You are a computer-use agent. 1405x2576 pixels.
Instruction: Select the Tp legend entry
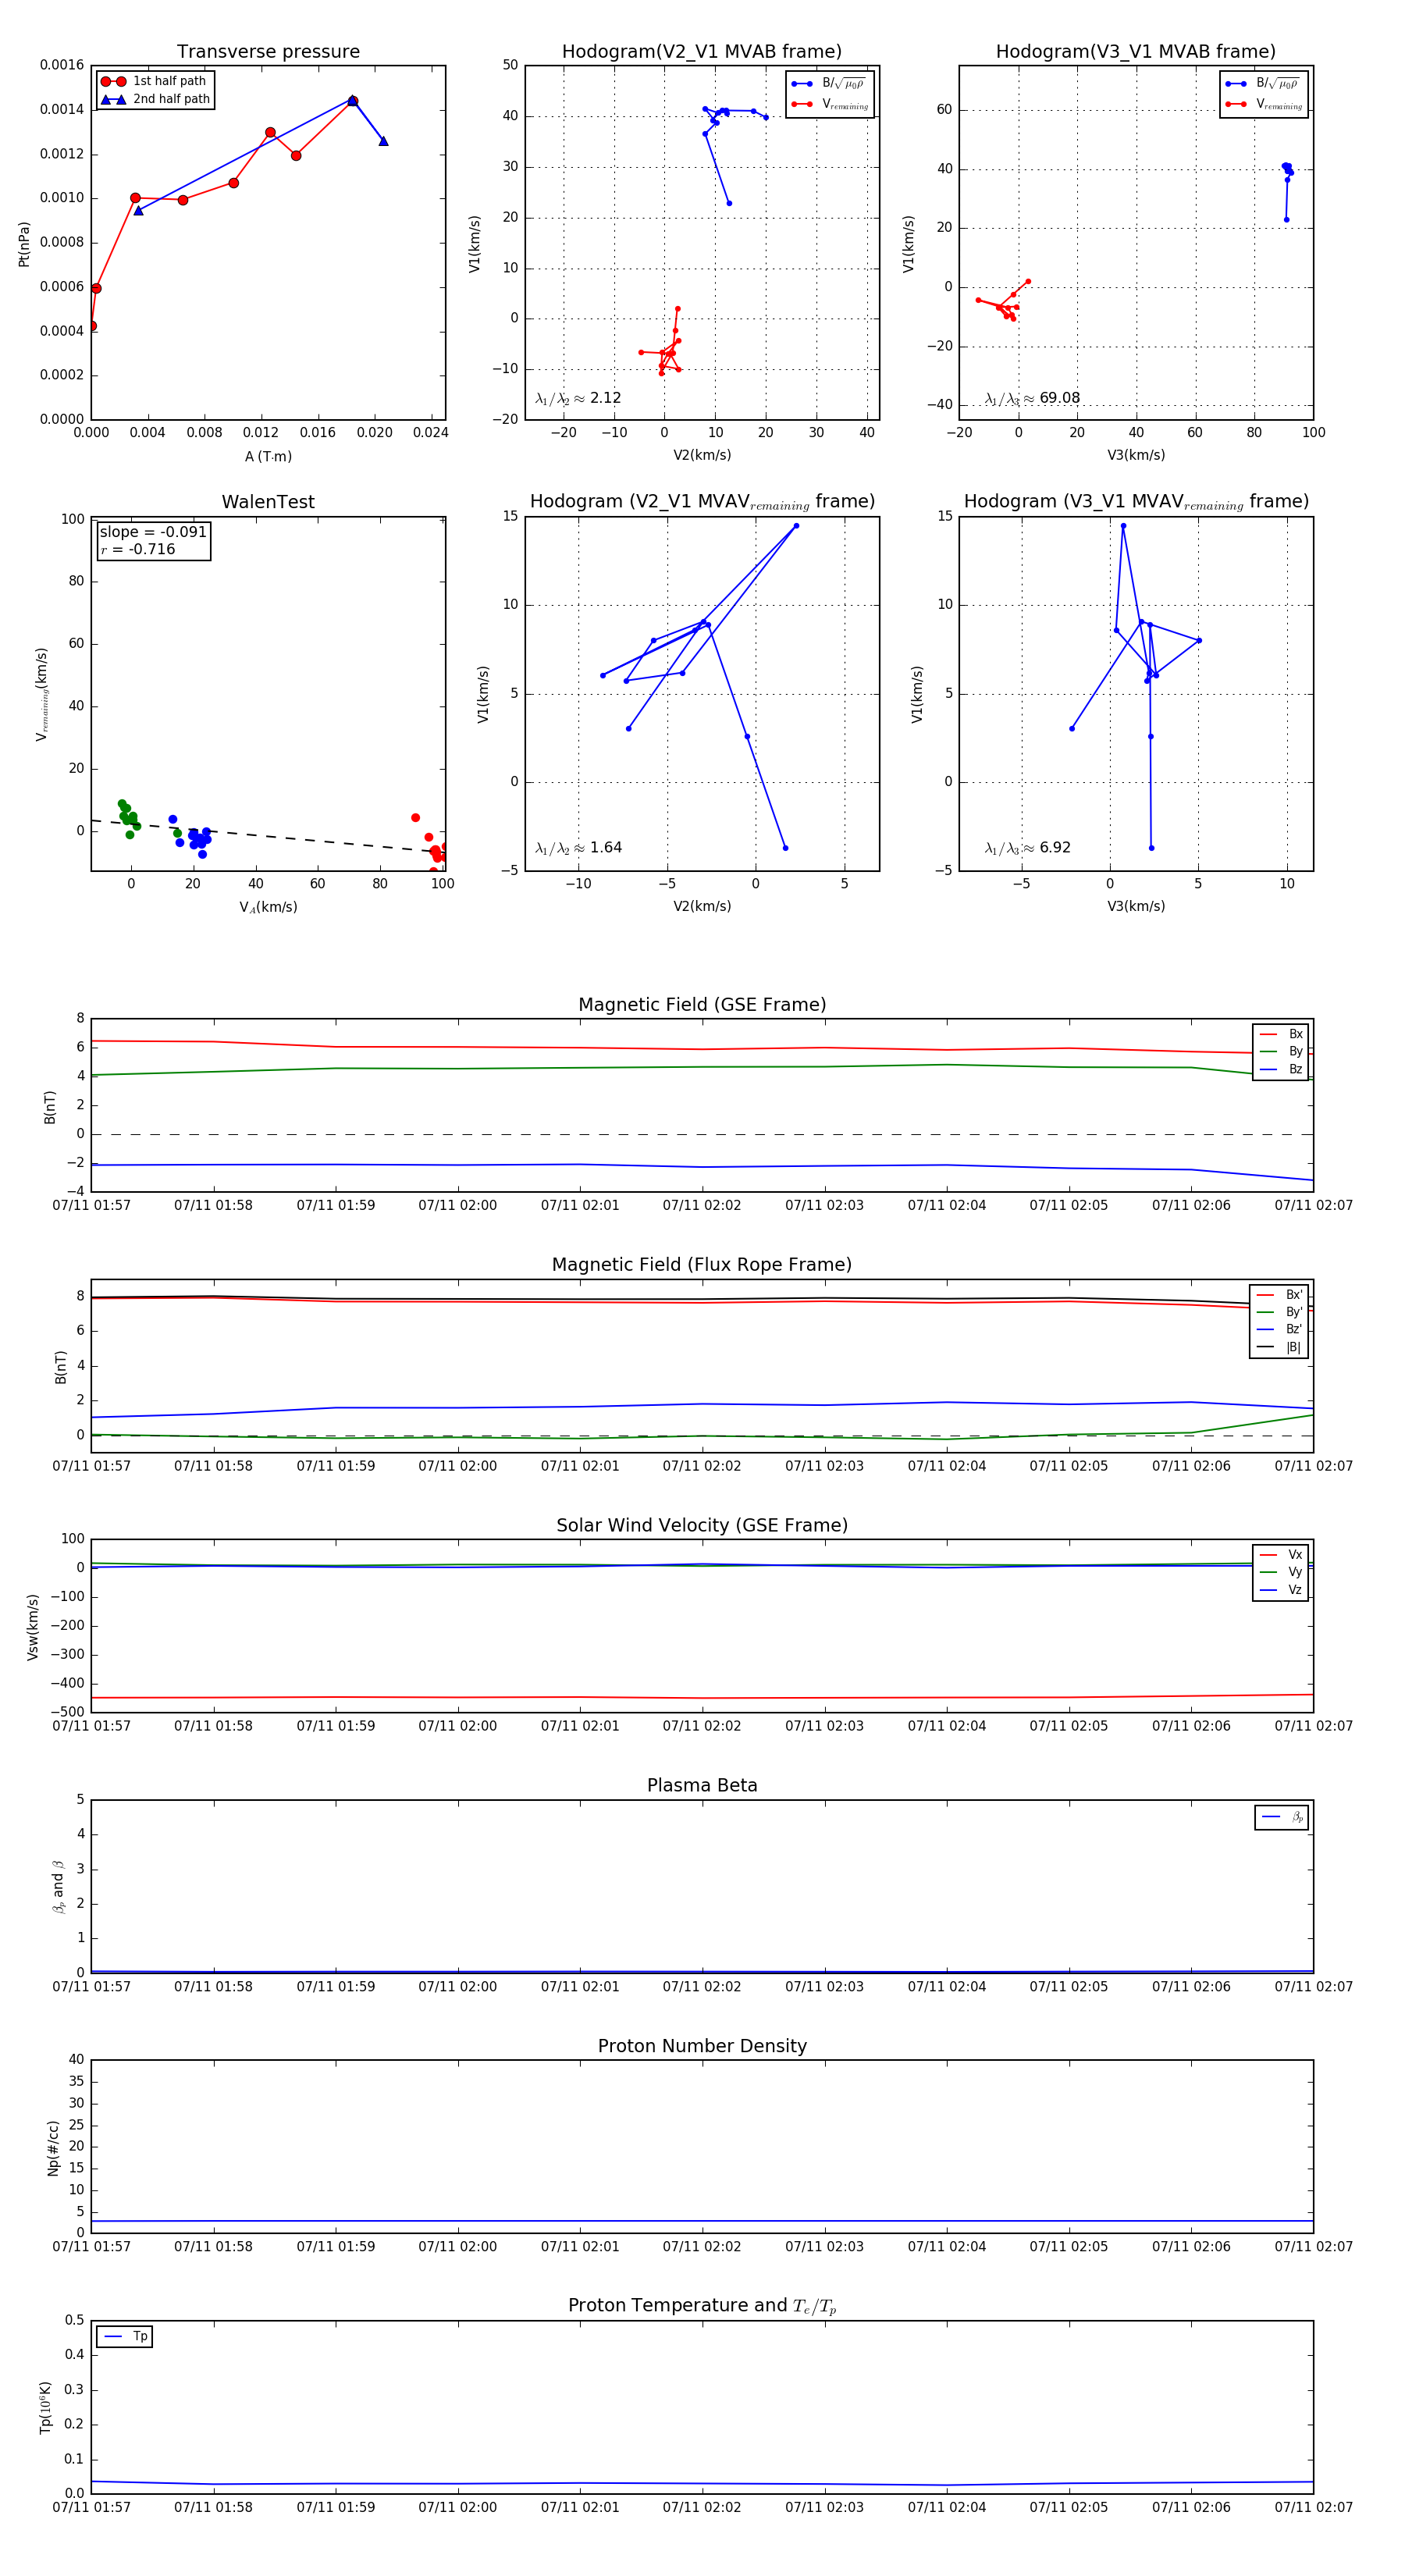[x=125, y=2337]
